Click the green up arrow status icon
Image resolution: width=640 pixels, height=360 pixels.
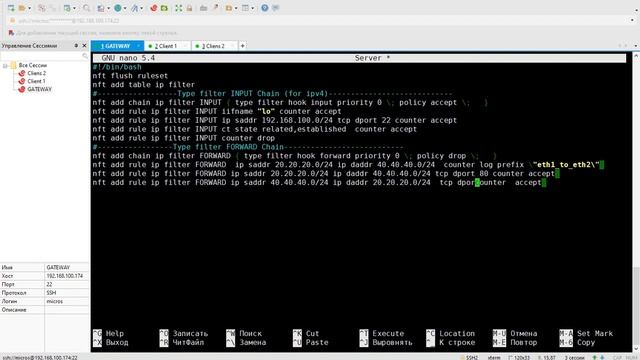click(594, 358)
